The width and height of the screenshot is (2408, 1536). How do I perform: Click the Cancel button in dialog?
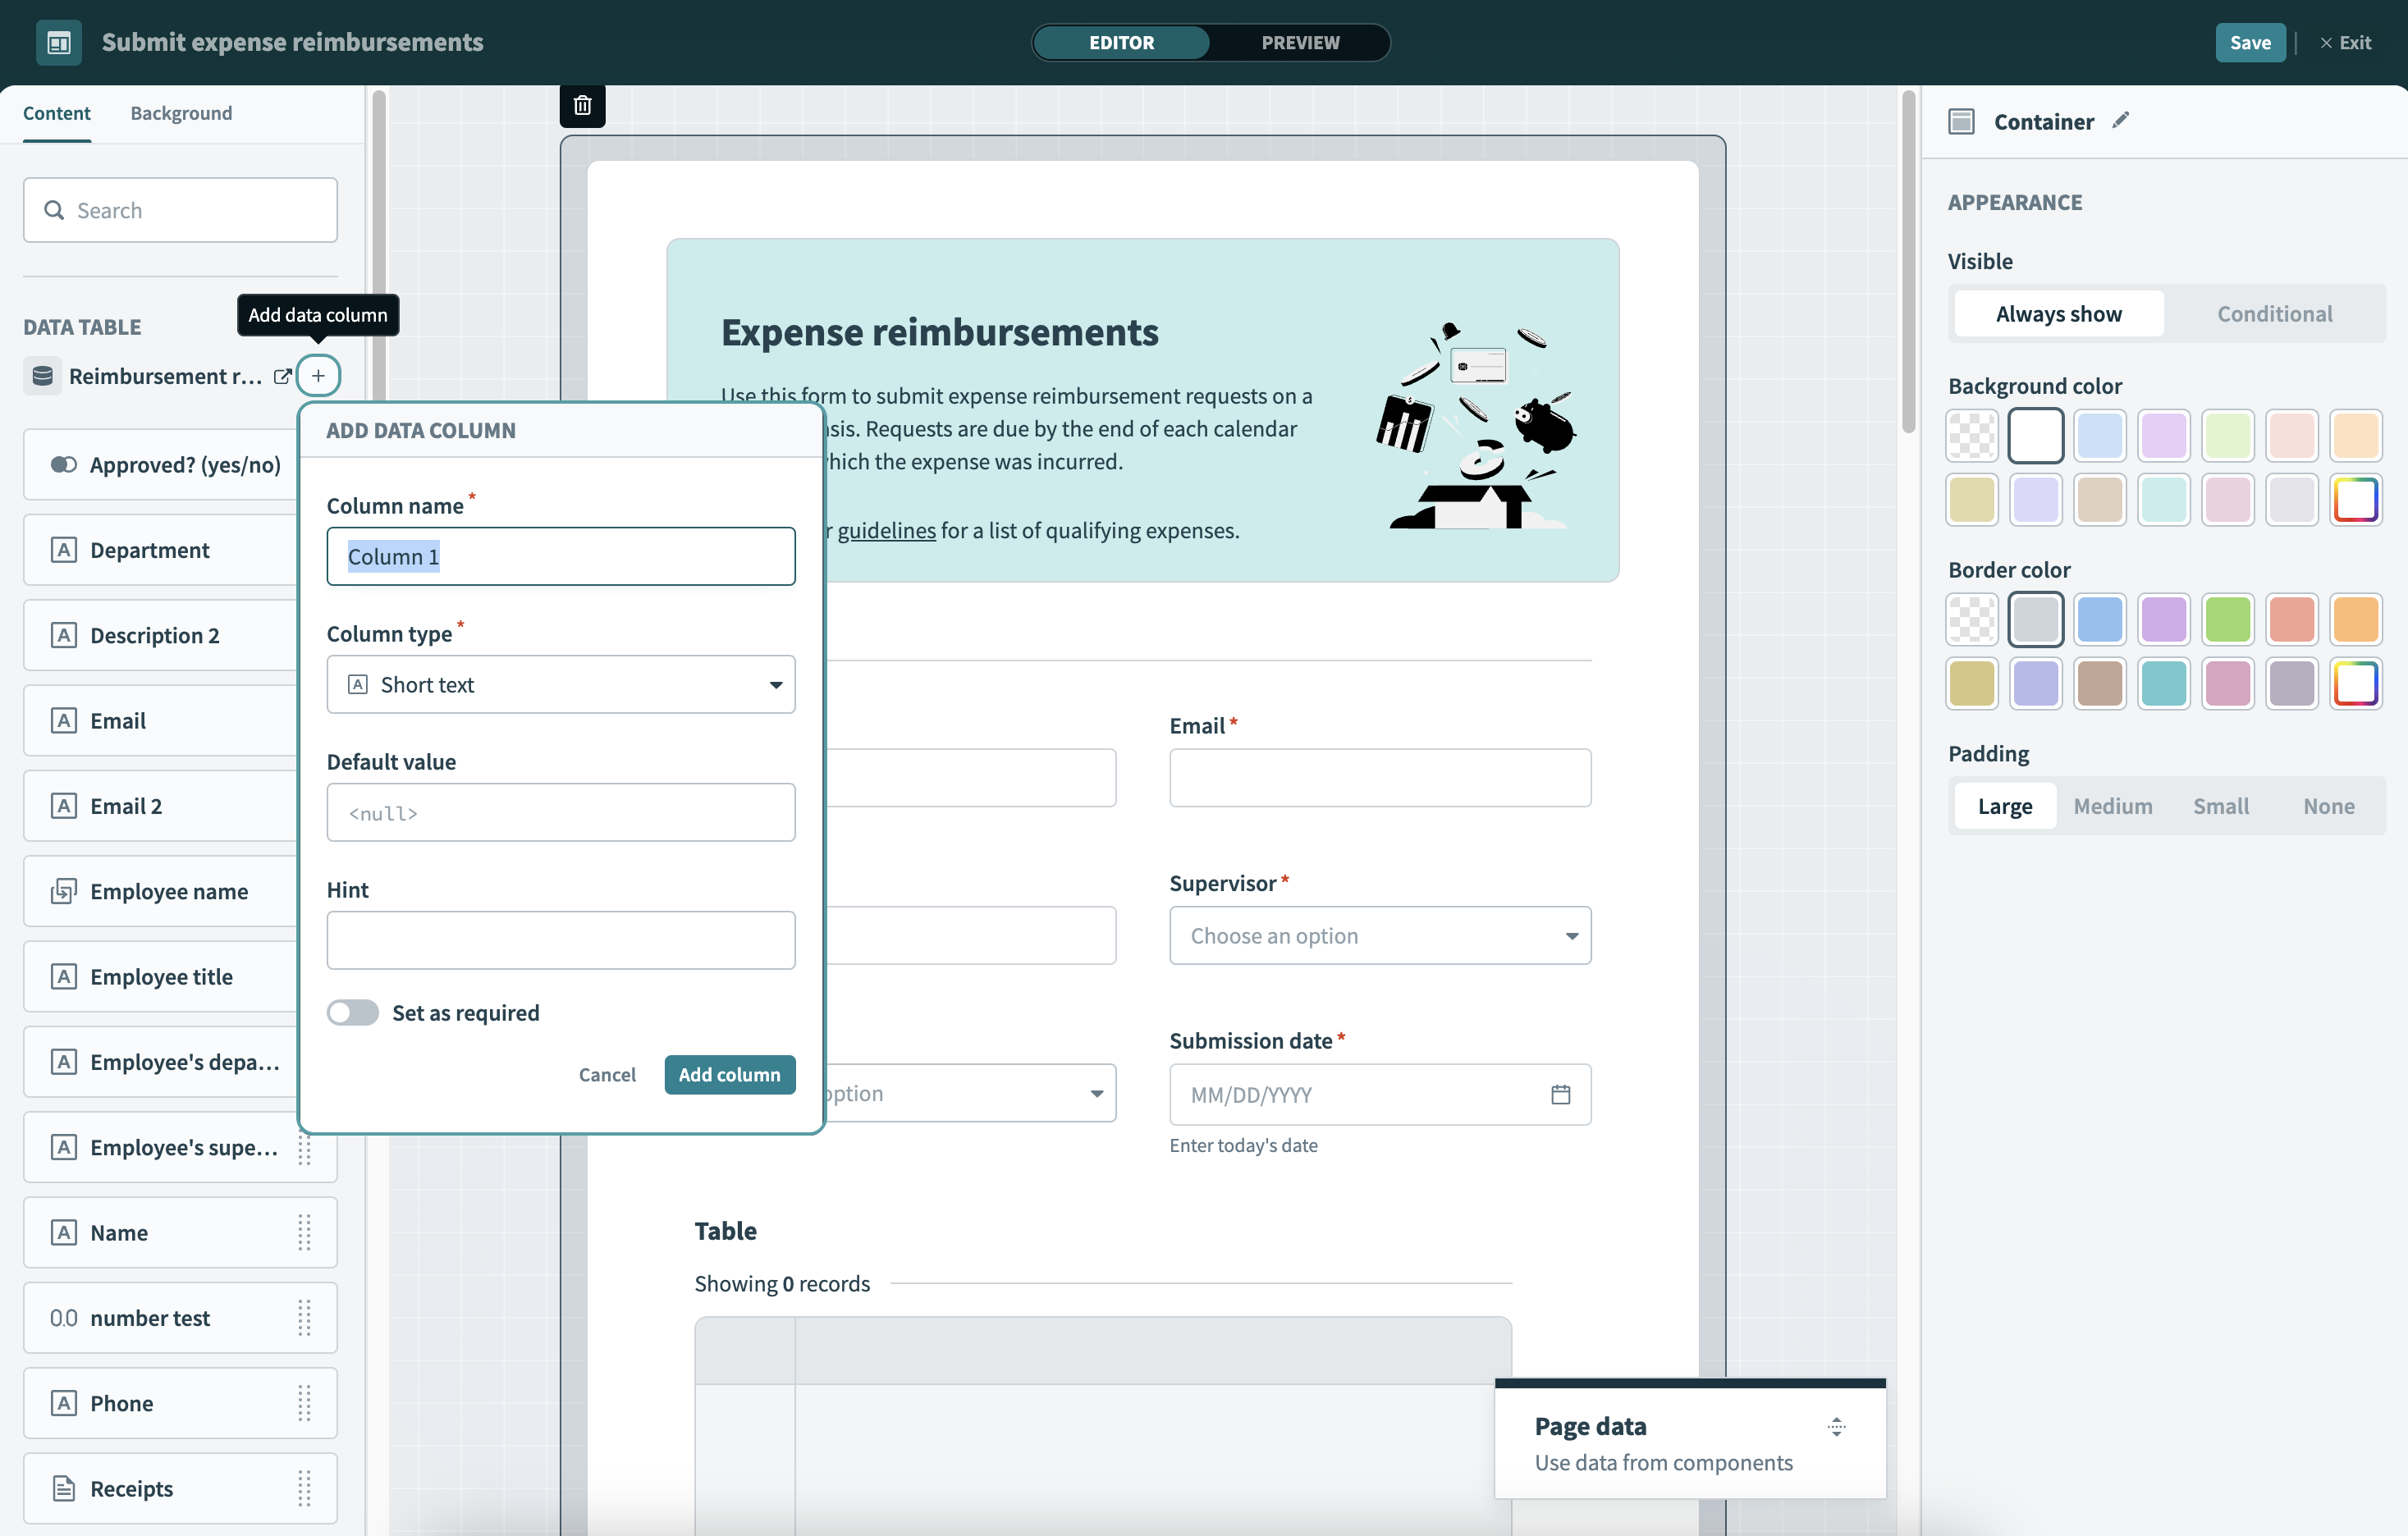[x=607, y=1072]
